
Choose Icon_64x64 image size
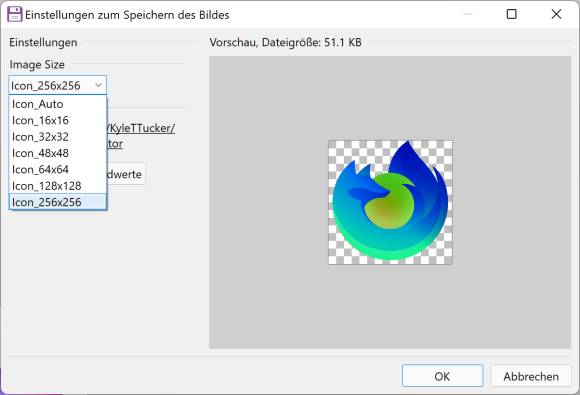coord(58,169)
